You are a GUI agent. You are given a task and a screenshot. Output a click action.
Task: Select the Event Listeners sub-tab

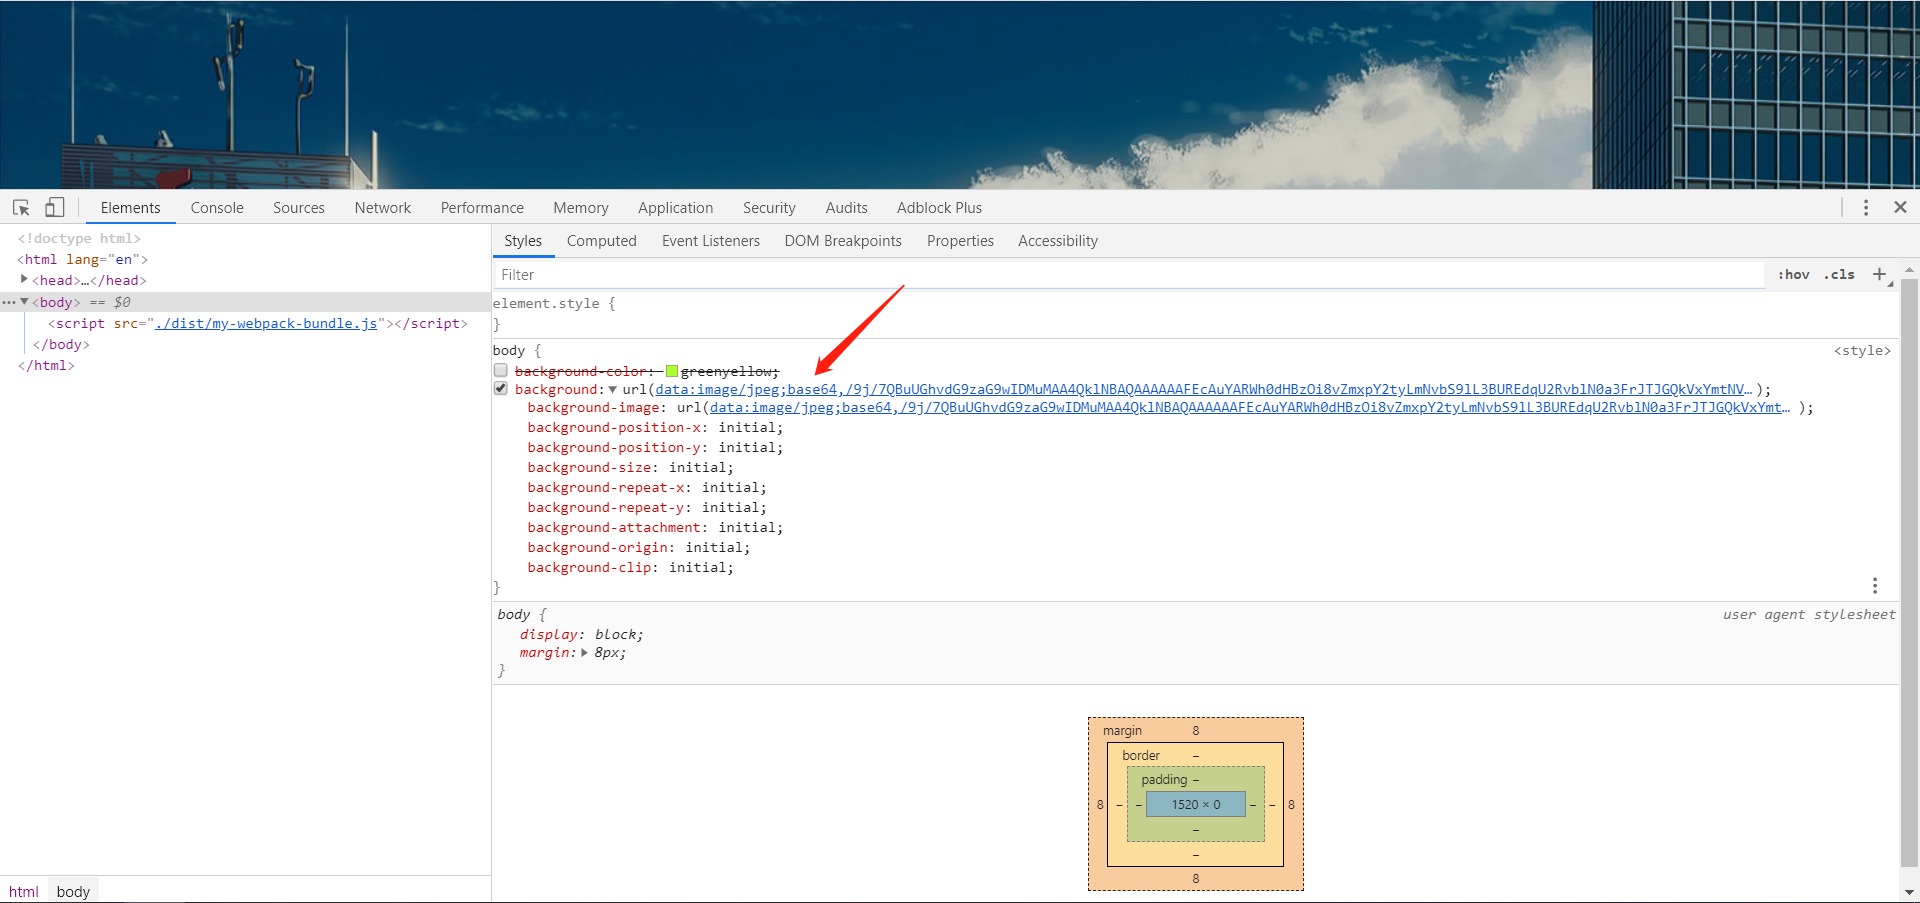pyautogui.click(x=710, y=240)
